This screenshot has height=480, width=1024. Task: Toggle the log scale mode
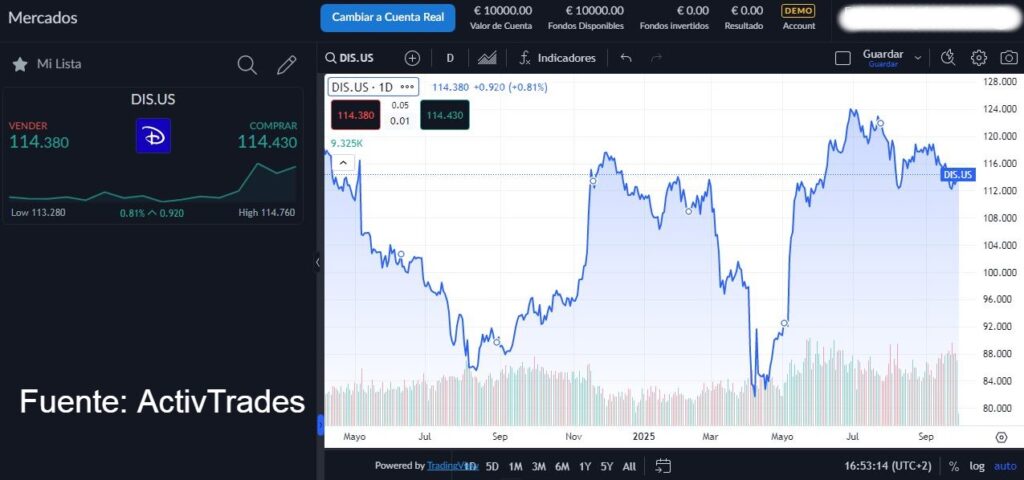[x=977, y=466]
